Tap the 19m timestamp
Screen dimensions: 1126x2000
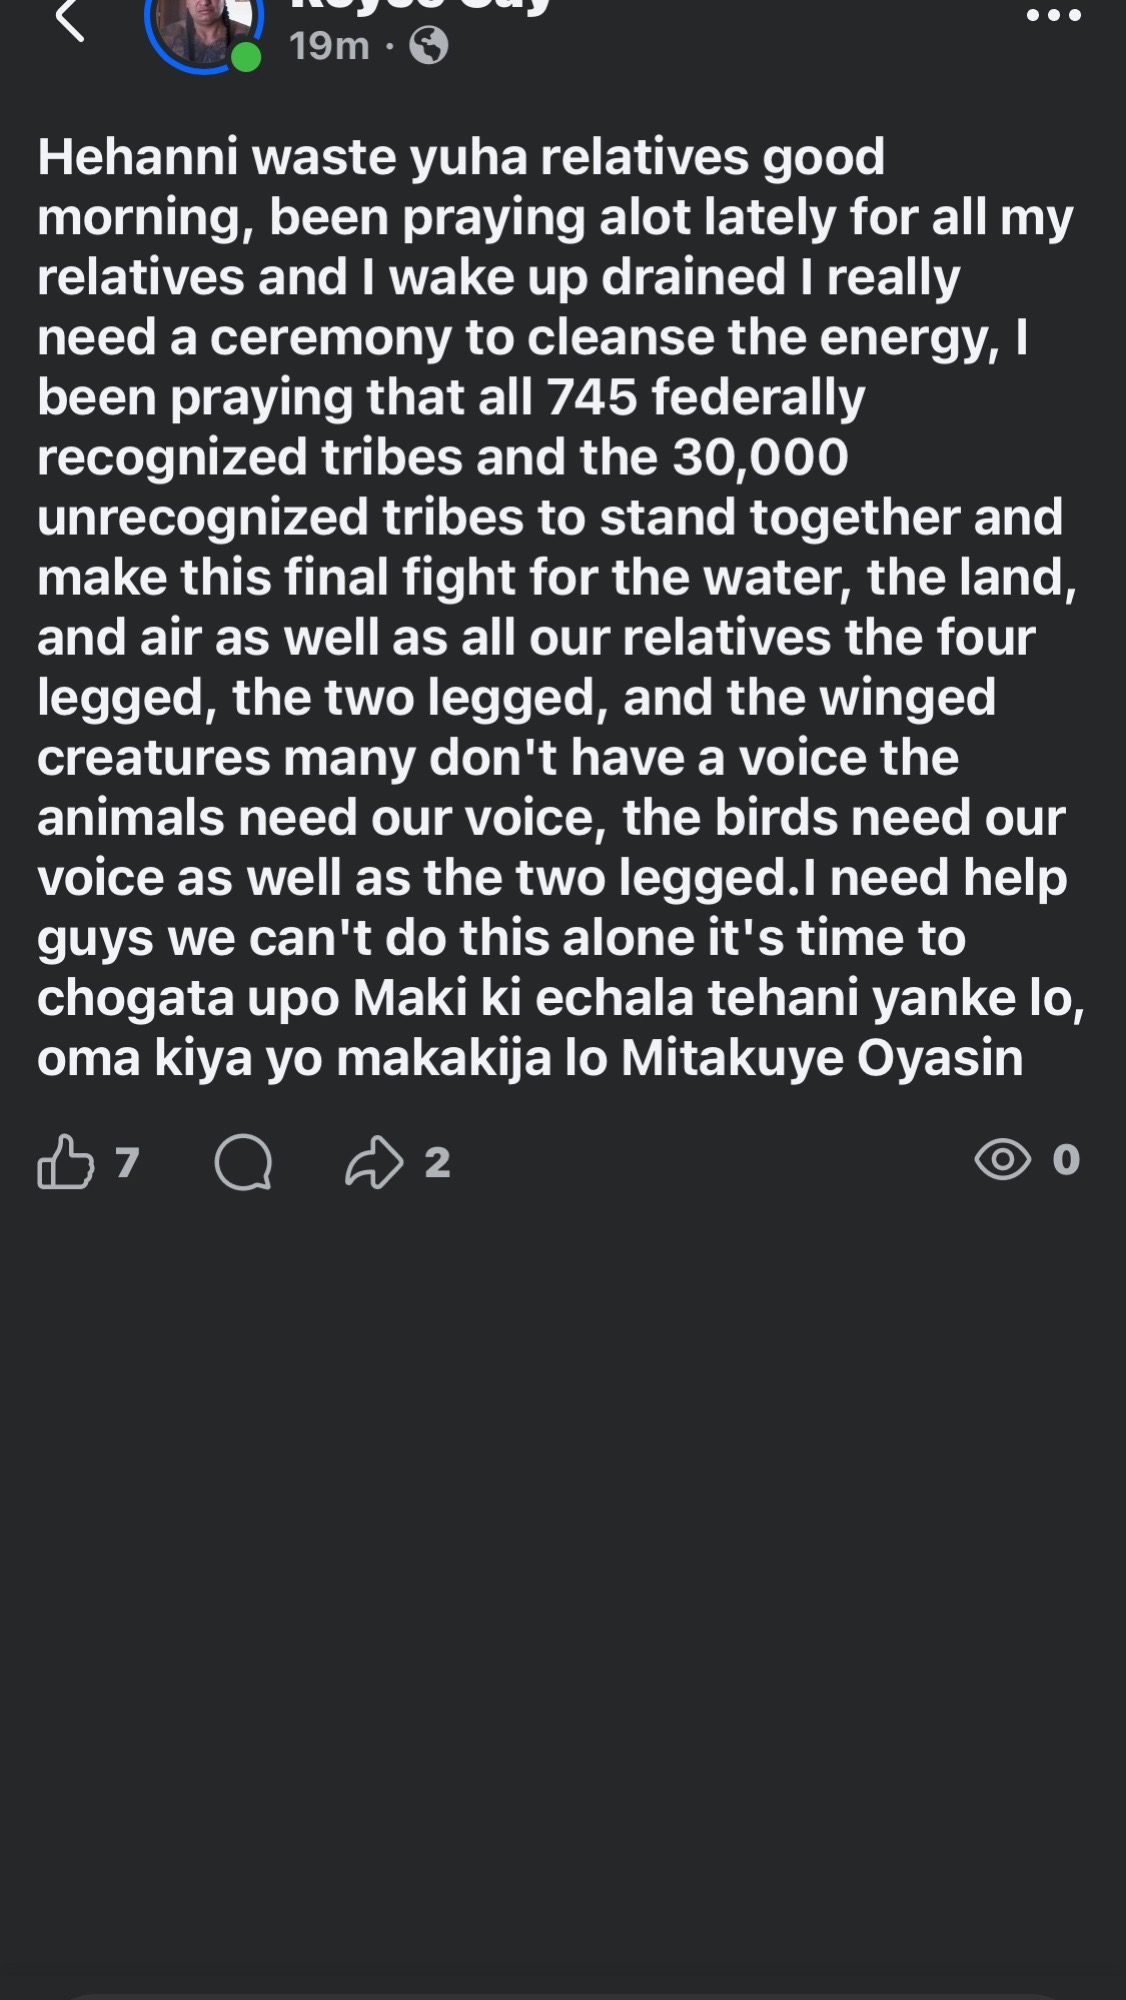point(329,45)
